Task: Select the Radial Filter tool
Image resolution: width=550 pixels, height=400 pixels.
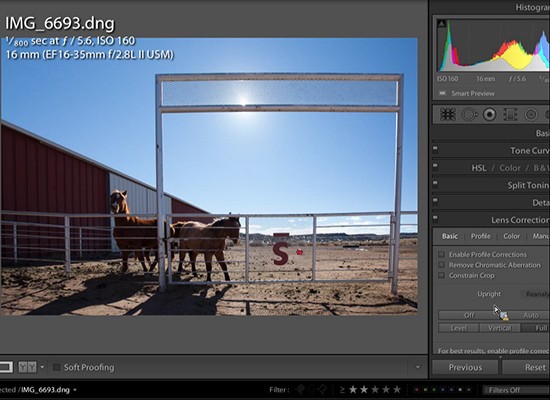Action: point(531,114)
